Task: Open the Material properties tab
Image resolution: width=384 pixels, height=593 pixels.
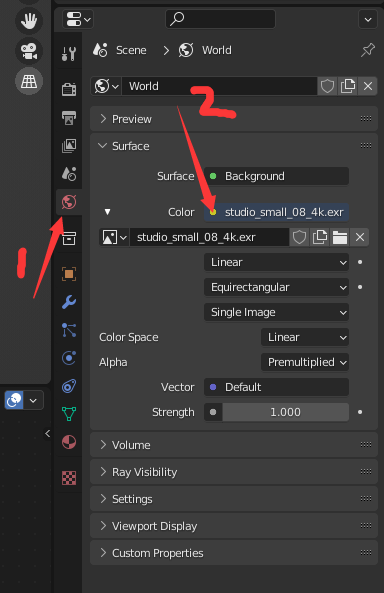Action: tap(69, 442)
